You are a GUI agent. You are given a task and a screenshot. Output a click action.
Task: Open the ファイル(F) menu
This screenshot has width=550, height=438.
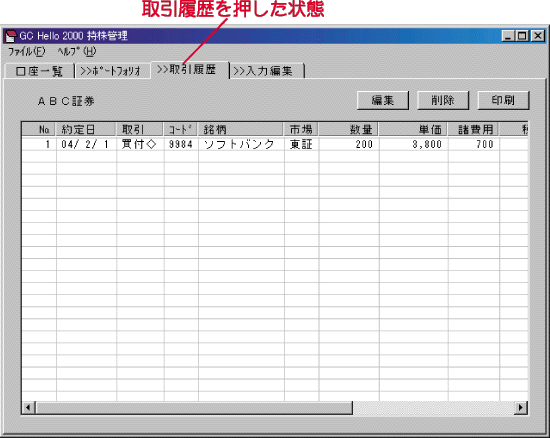click(x=27, y=52)
